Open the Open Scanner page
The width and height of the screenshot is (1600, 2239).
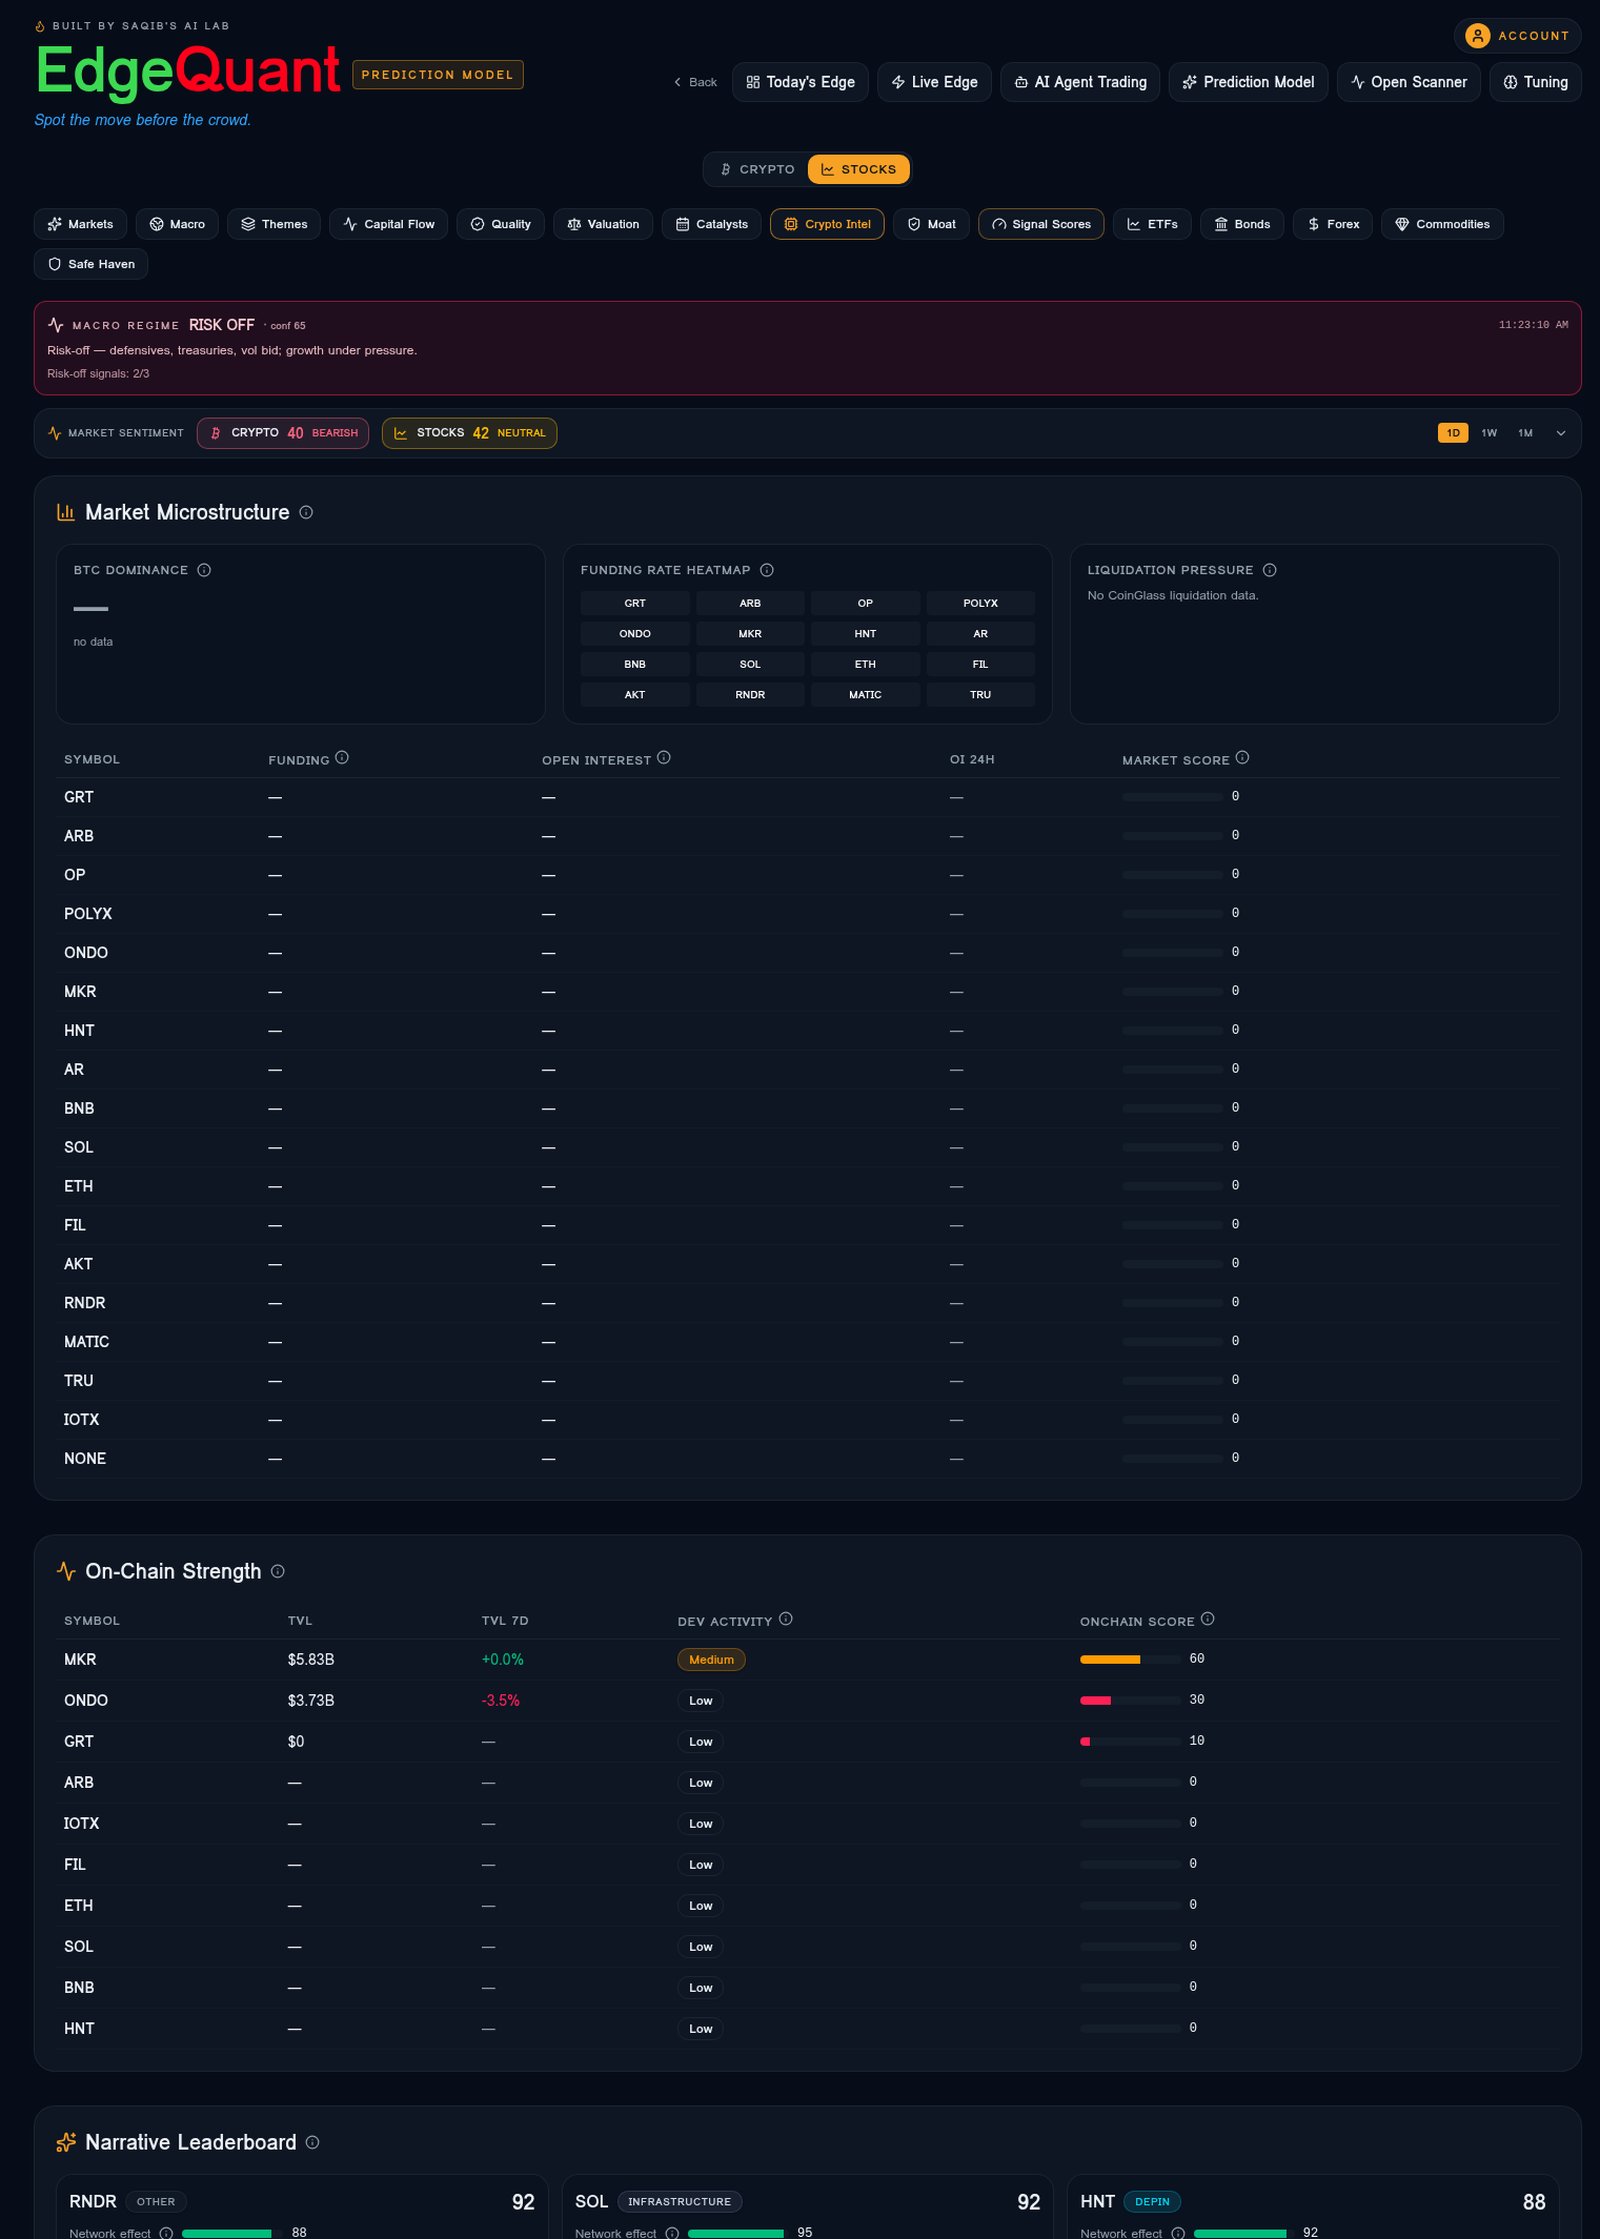(x=1408, y=82)
